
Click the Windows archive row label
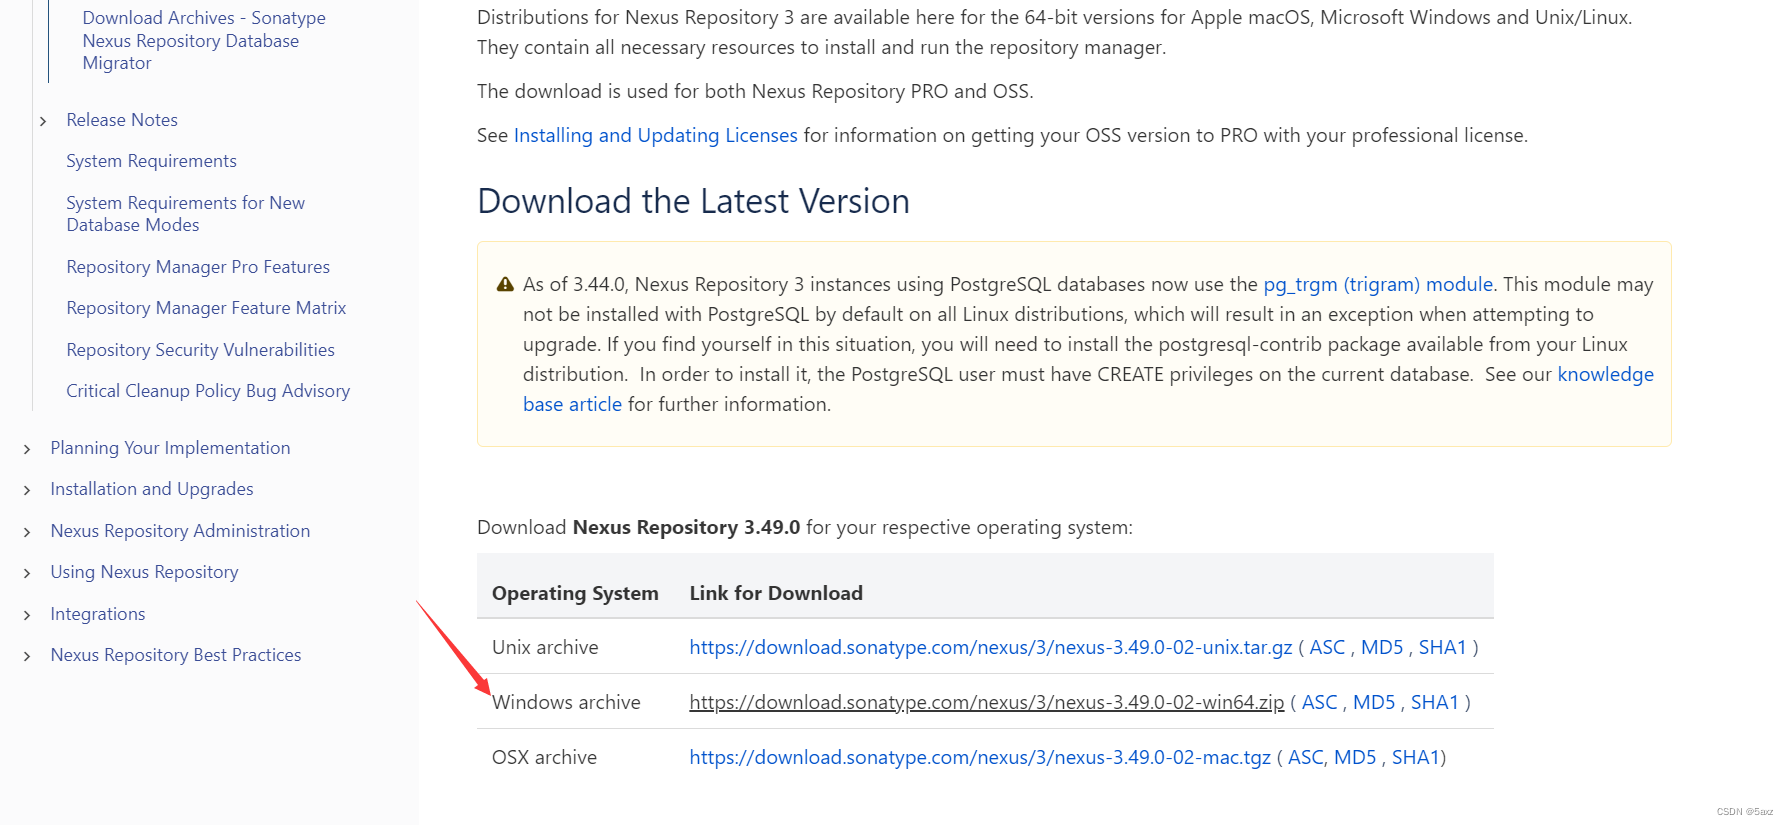tap(566, 702)
